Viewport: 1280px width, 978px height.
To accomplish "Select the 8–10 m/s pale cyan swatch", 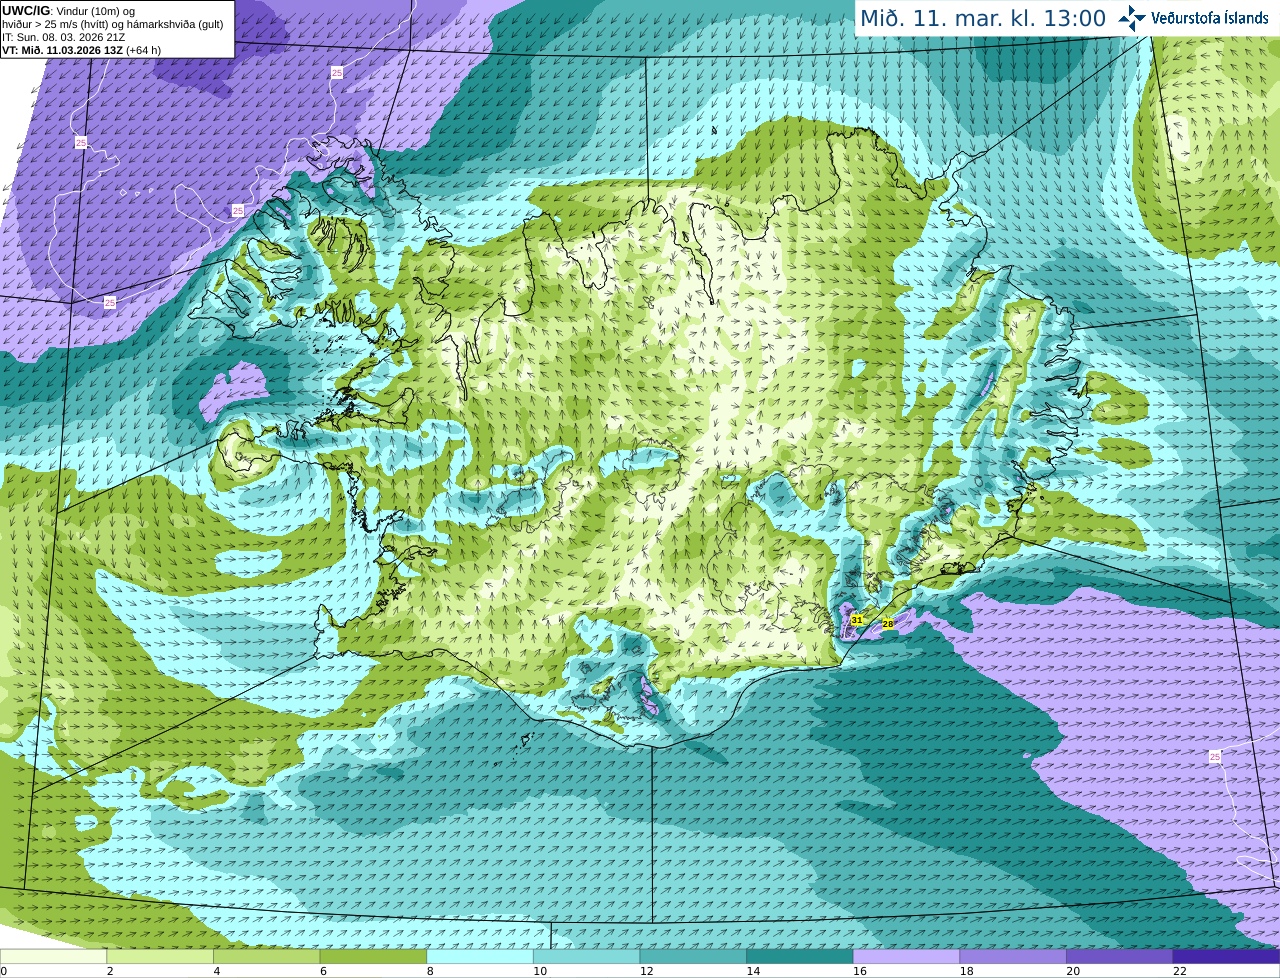I will [x=480, y=956].
